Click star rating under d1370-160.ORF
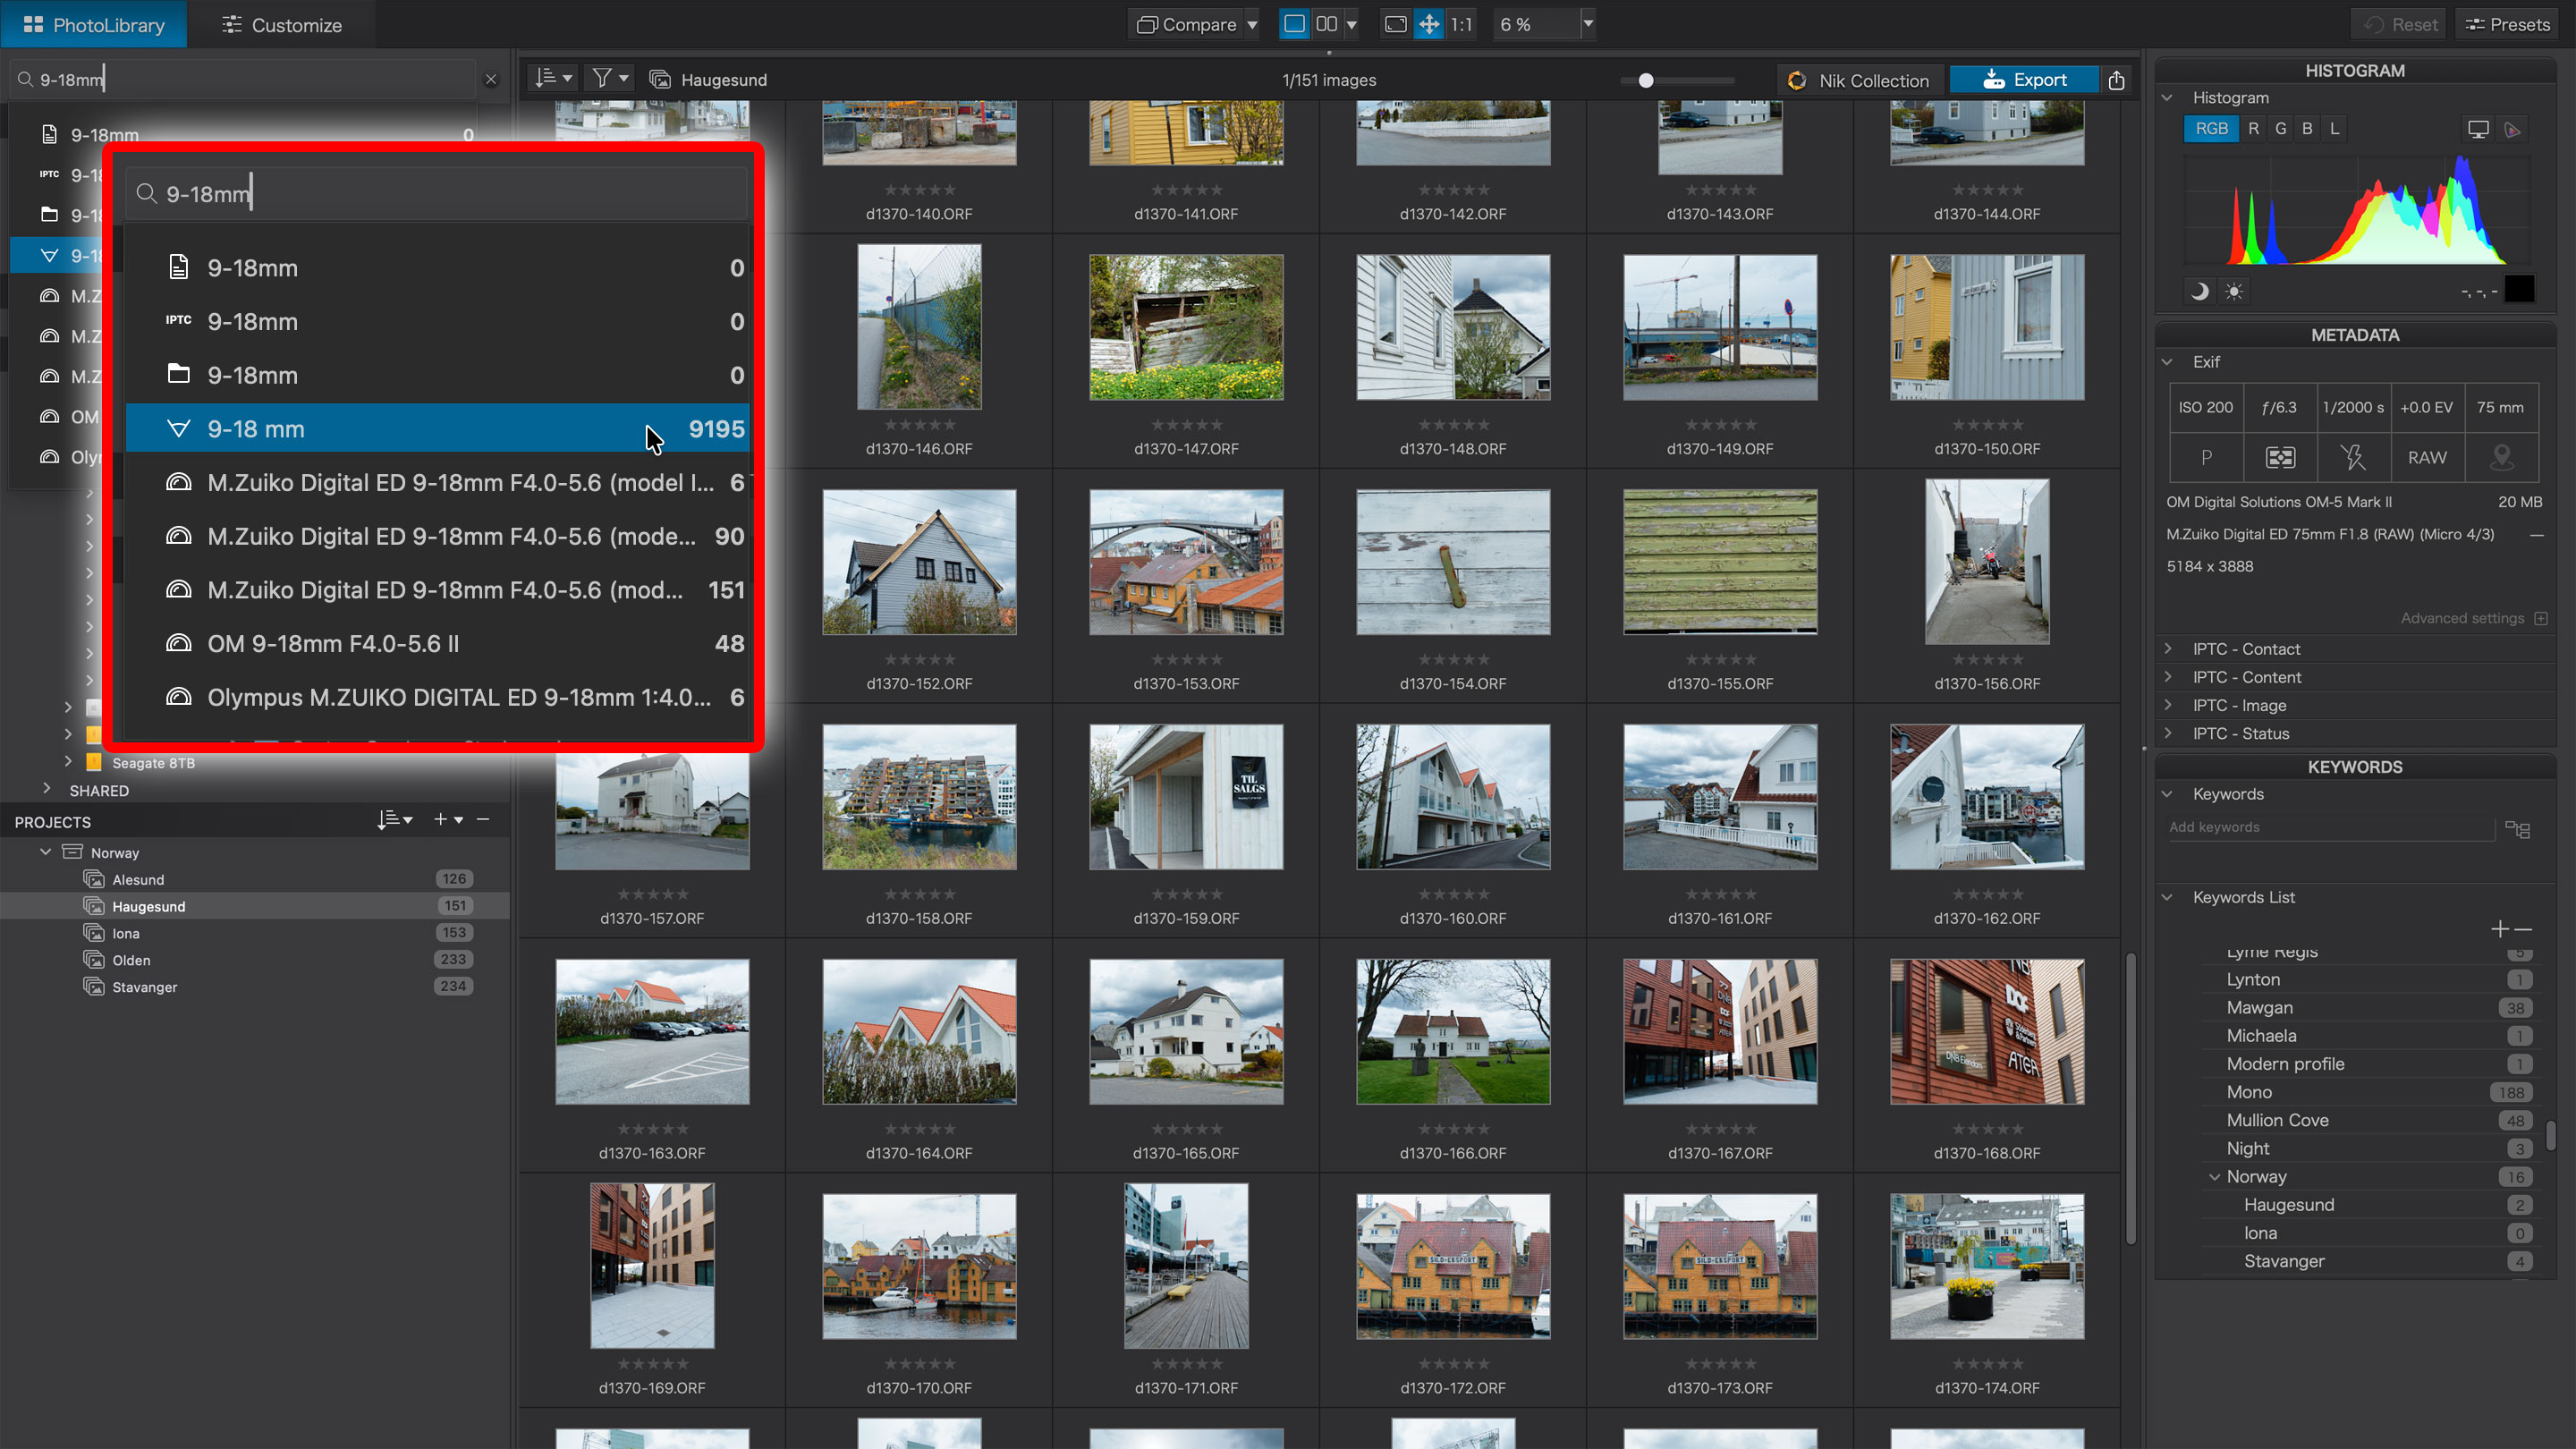 point(1453,894)
